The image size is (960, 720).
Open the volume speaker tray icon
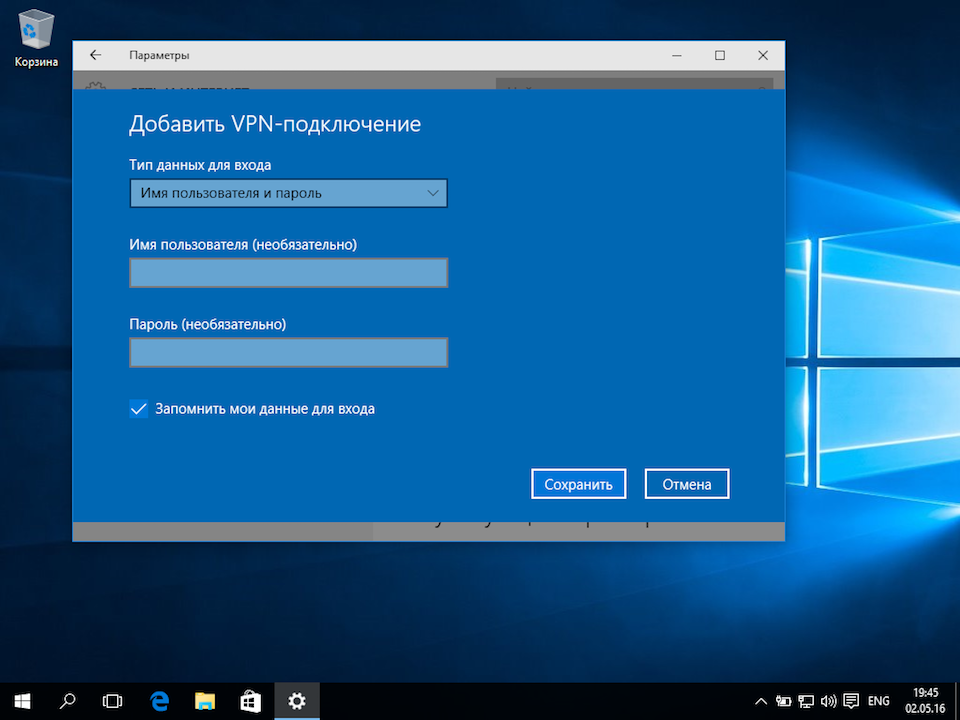coord(828,702)
